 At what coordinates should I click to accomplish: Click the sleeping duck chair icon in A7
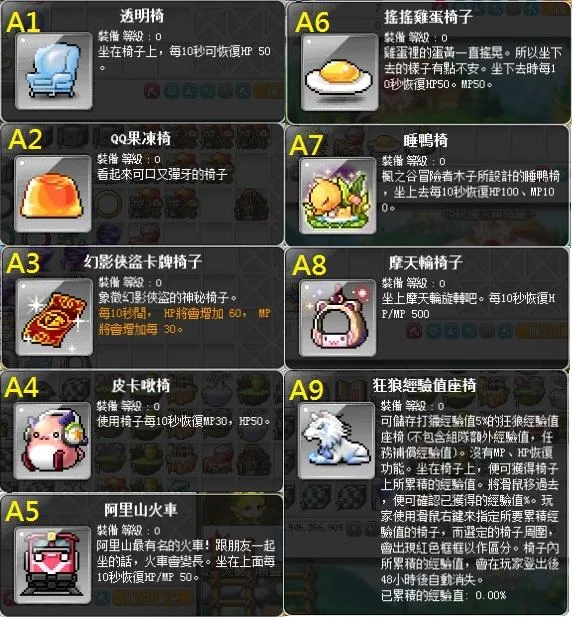pos(338,196)
